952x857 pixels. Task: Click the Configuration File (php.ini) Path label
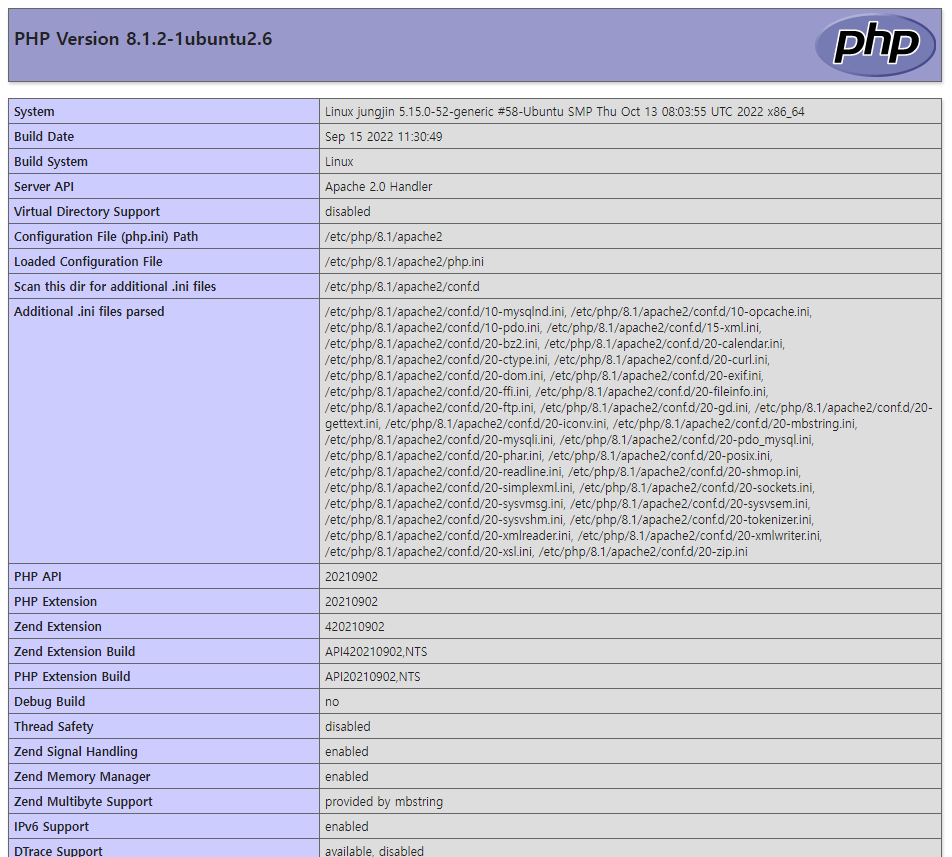click(106, 236)
